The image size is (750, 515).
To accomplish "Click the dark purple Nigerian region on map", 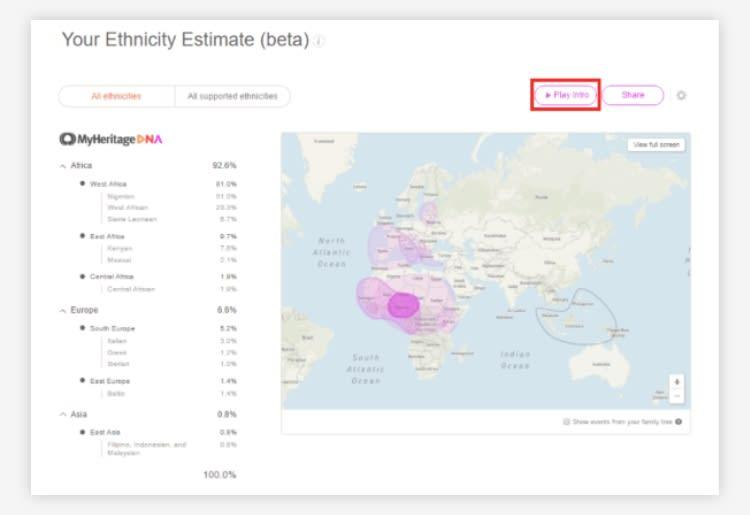I will pyautogui.click(x=403, y=306).
